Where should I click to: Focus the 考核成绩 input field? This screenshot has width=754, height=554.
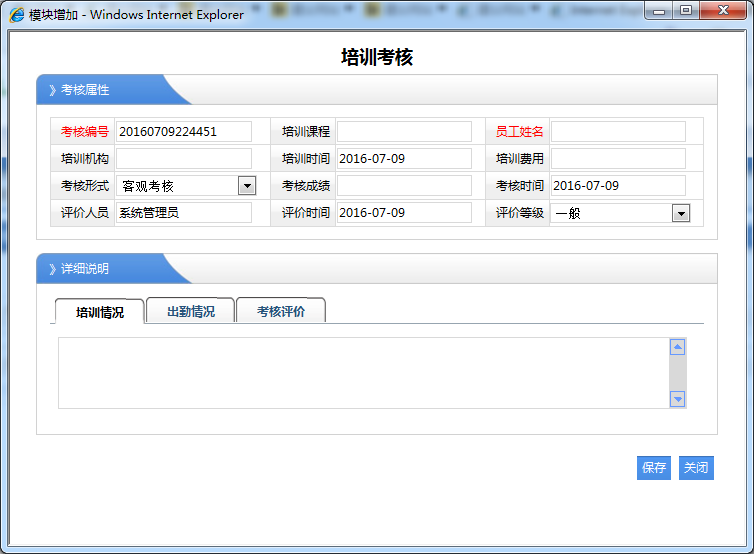point(404,186)
